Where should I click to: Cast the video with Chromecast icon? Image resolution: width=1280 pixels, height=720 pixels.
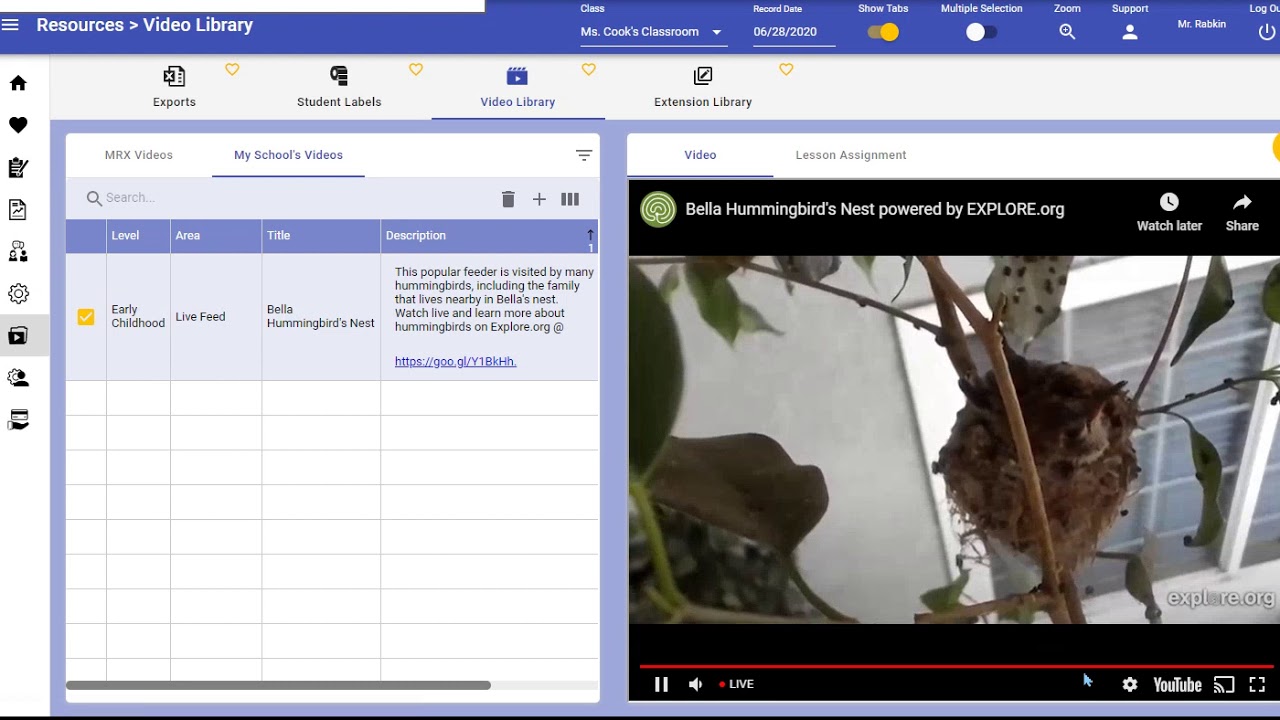click(x=1224, y=685)
